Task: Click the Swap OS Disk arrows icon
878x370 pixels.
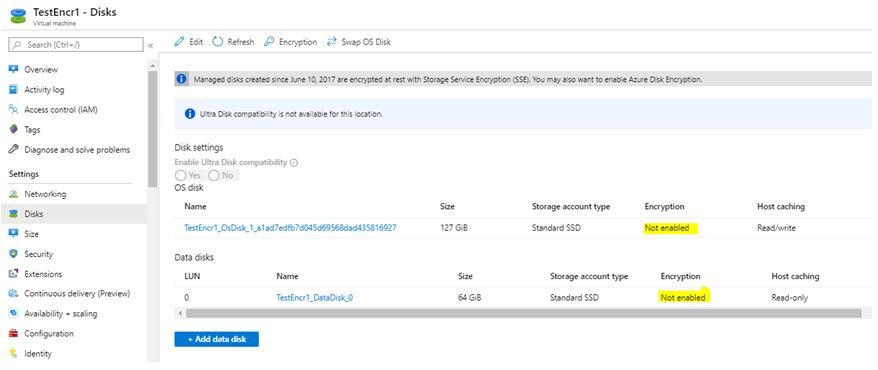Action: [x=331, y=42]
